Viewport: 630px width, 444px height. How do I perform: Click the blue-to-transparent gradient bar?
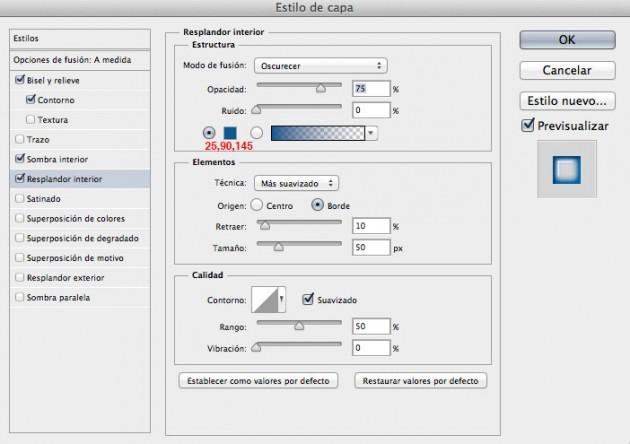coord(318,133)
